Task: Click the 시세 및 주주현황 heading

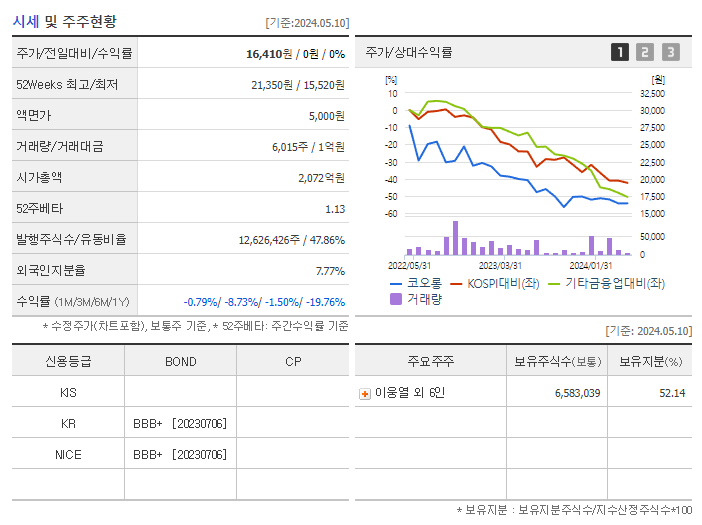Action: [64, 21]
